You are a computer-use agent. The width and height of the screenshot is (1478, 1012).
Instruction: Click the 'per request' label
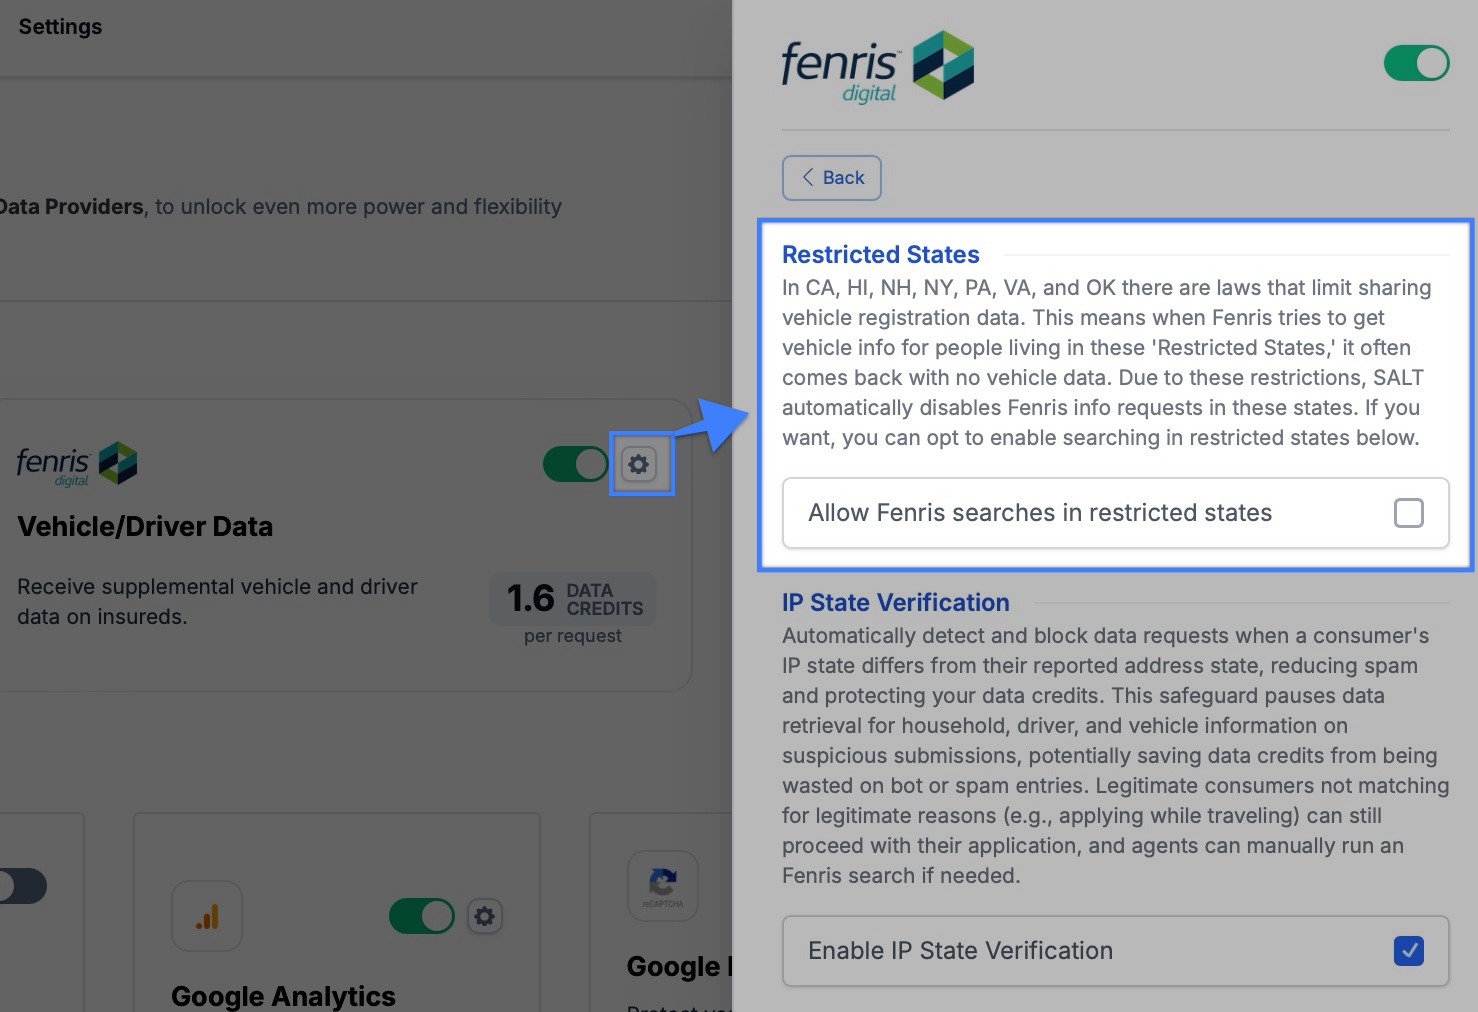[573, 636]
